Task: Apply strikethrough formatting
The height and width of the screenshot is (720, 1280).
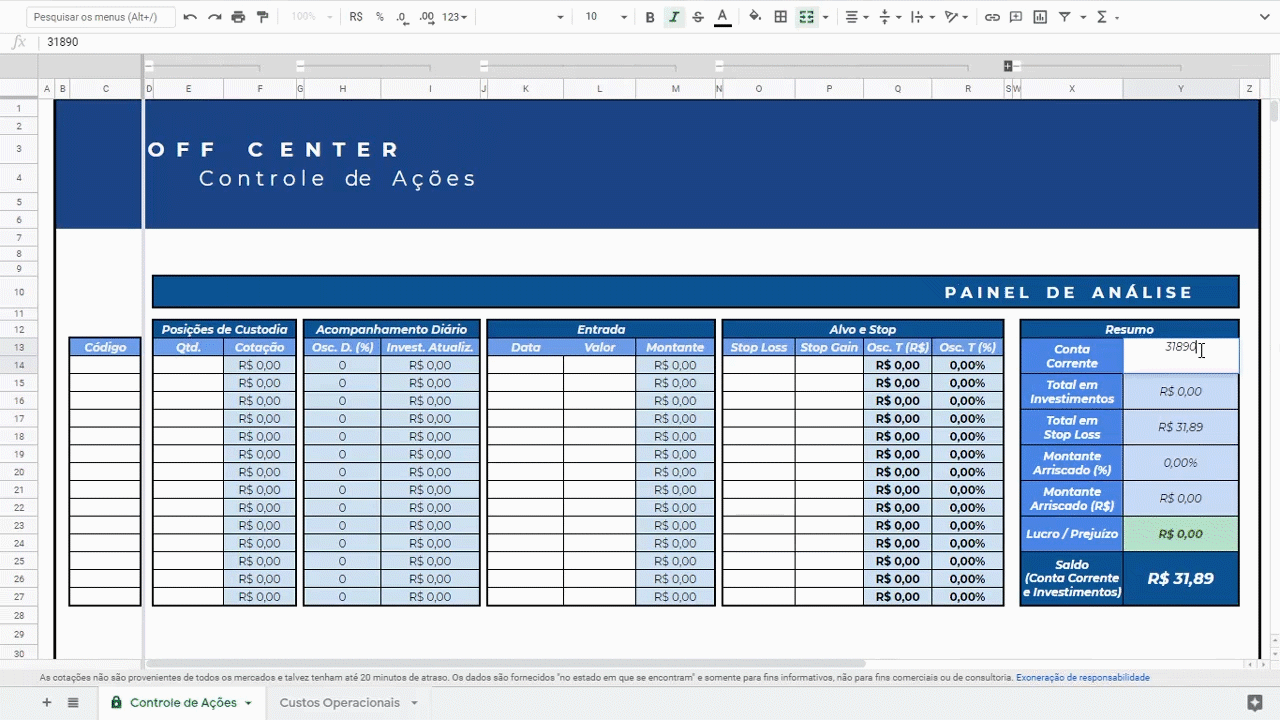Action: [x=698, y=17]
